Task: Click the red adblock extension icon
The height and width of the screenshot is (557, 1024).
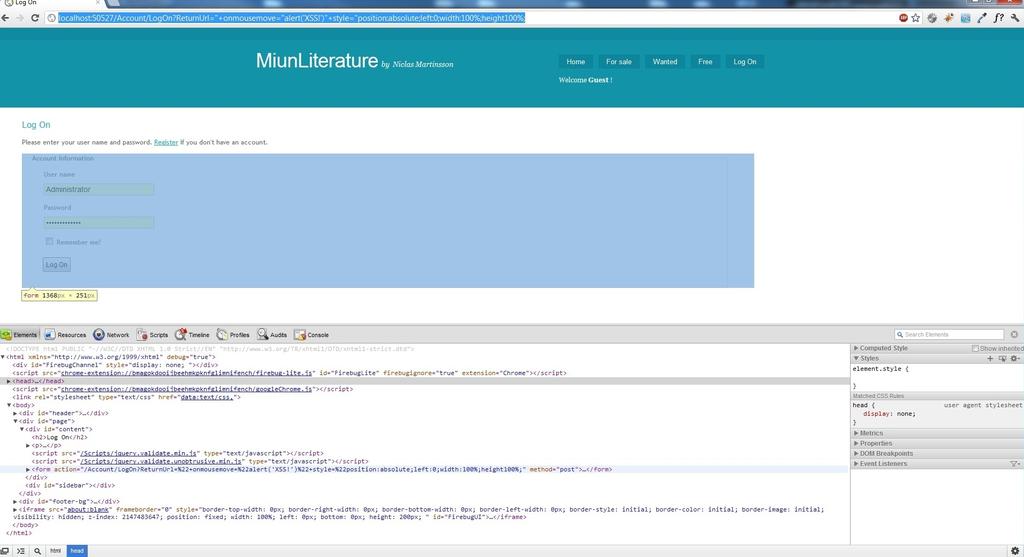Action: click(x=903, y=18)
